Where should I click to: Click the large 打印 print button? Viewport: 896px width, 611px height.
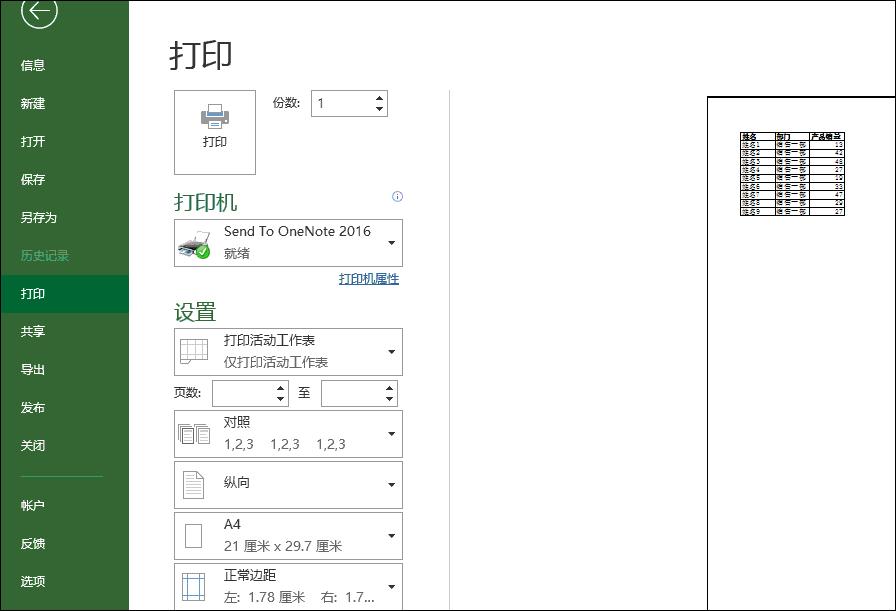tap(213, 132)
